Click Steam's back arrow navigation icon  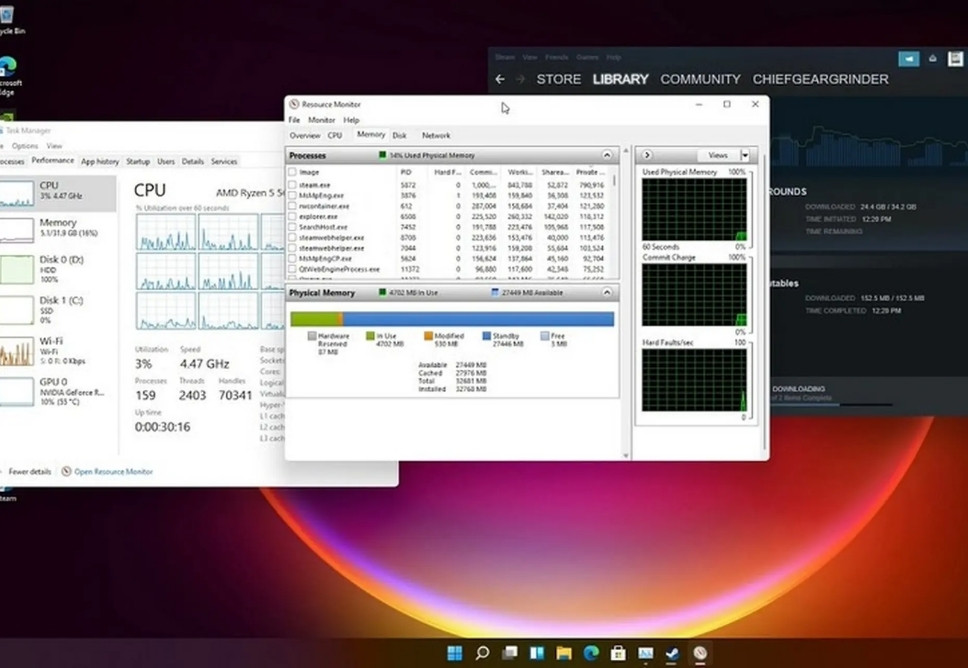[500, 79]
